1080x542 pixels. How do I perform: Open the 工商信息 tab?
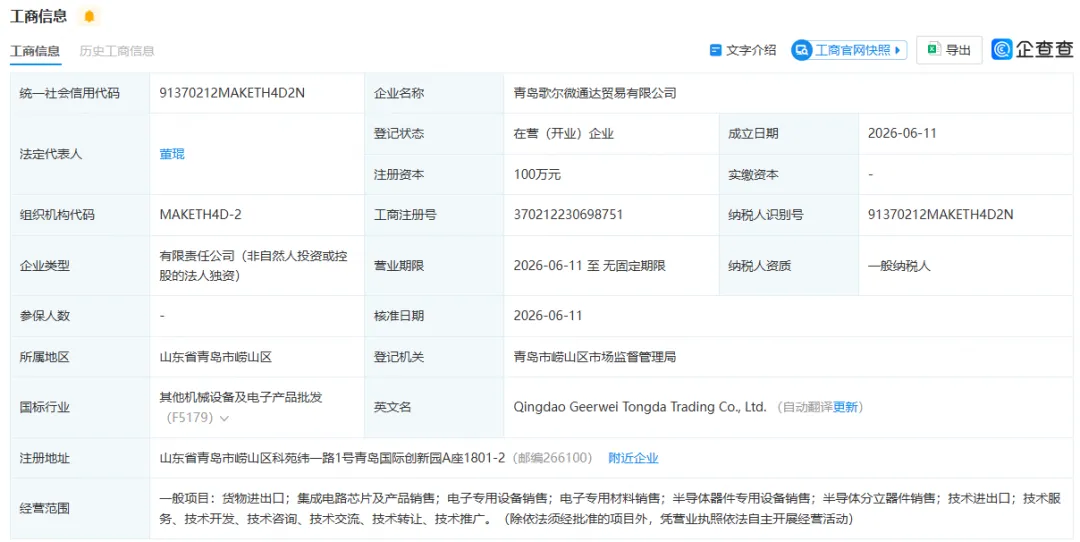click(x=34, y=51)
